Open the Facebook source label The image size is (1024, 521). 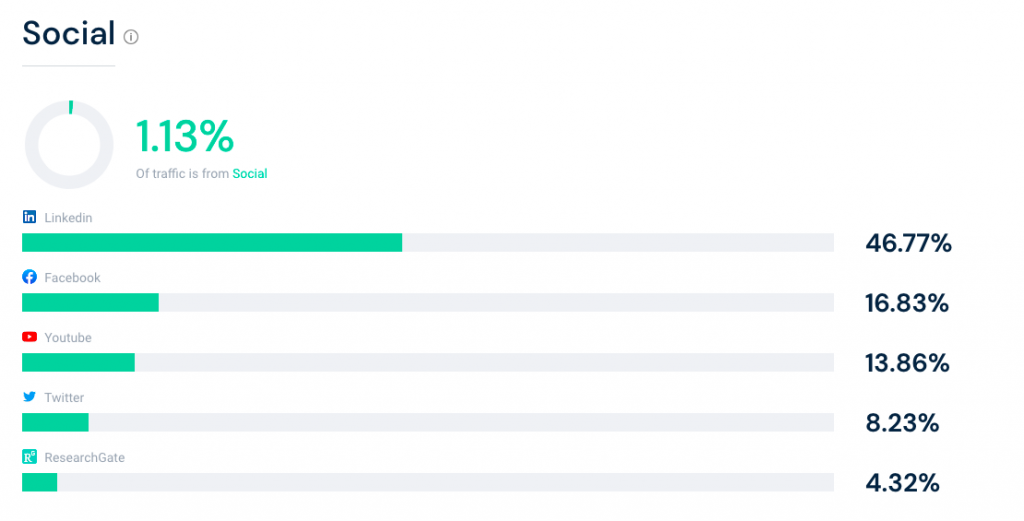coord(72,277)
